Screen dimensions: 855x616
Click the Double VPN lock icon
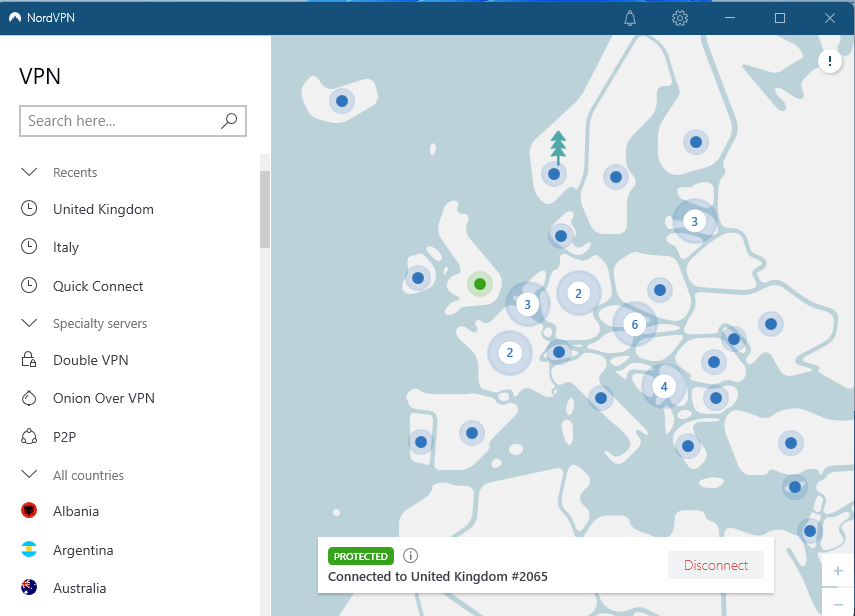(x=29, y=359)
